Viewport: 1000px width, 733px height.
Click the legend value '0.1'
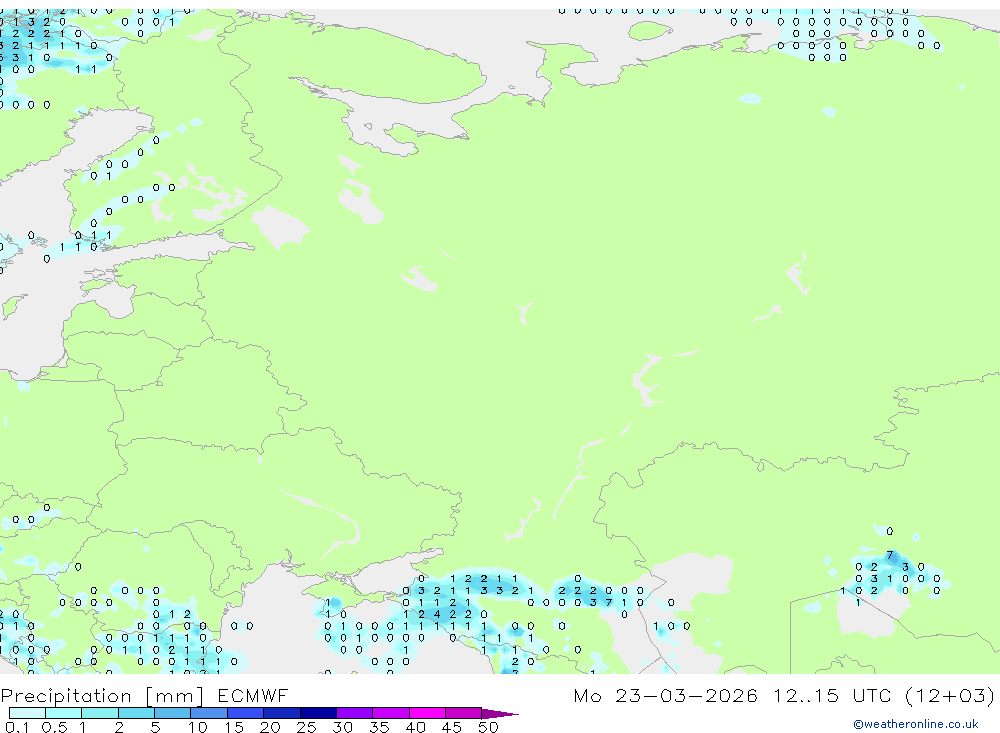click(x=17, y=727)
